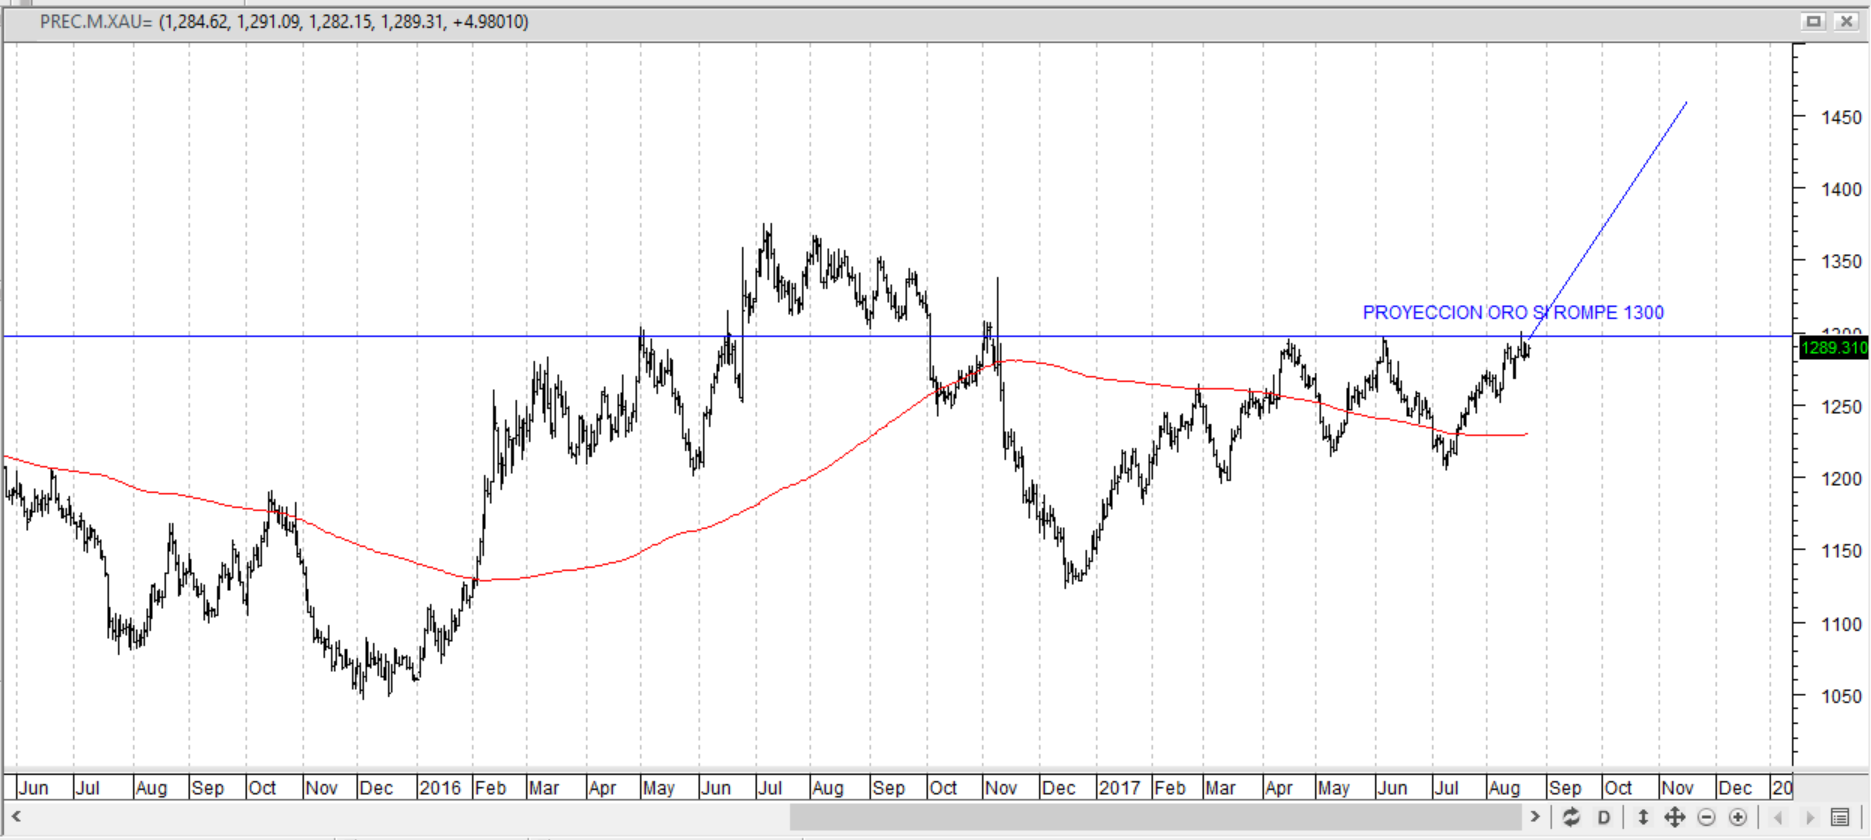The height and width of the screenshot is (840, 1871).
Task: Zoom in with the plus circle icon
Action: click(1738, 818)
